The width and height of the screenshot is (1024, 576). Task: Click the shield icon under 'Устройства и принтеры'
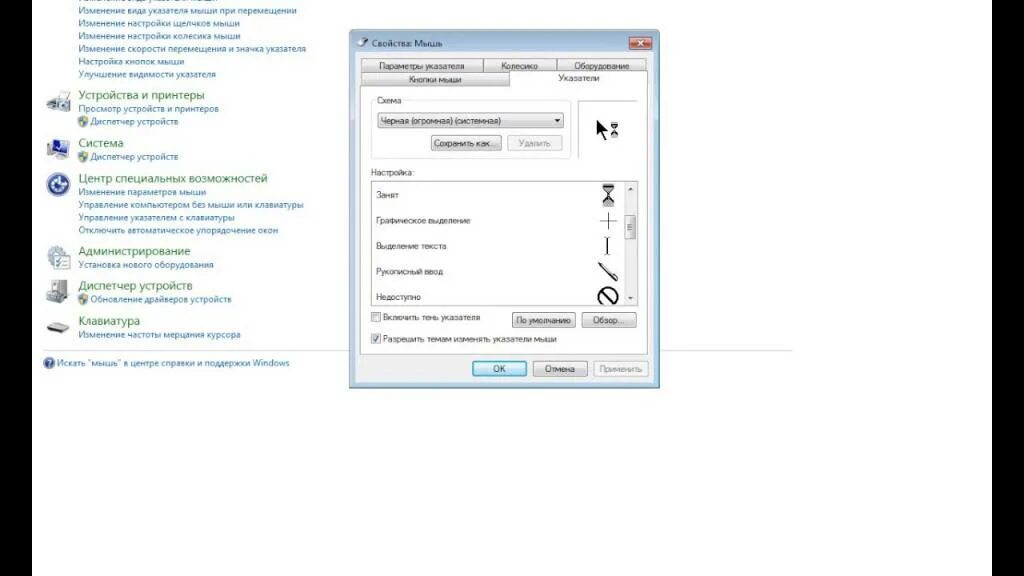pyautogui.click(x=83, y=121)
